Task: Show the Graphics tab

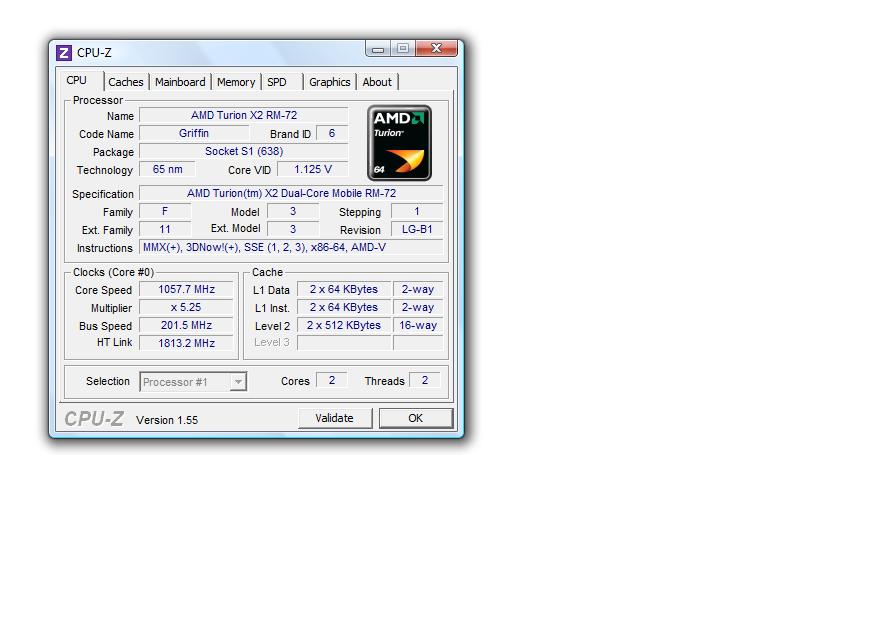Action: click(329, 82)
